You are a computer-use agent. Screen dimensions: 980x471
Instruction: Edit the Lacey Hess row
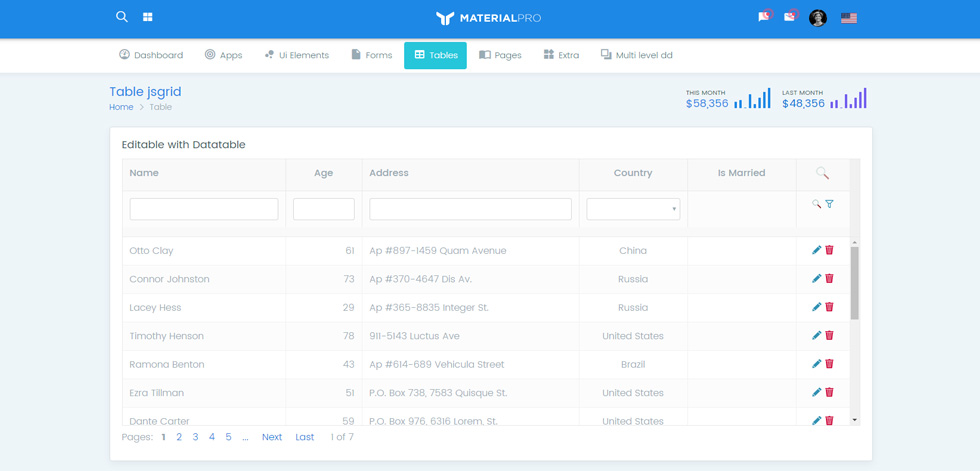point(816,307)
